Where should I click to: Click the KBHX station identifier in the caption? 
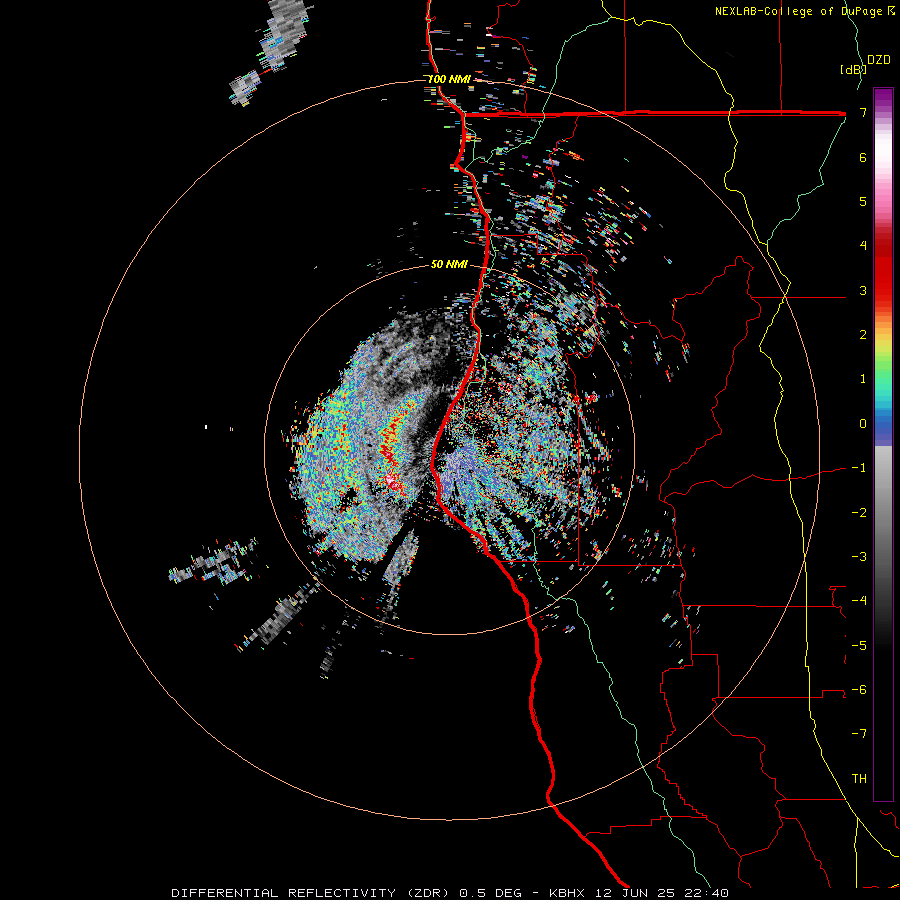[x=567, y=893]
